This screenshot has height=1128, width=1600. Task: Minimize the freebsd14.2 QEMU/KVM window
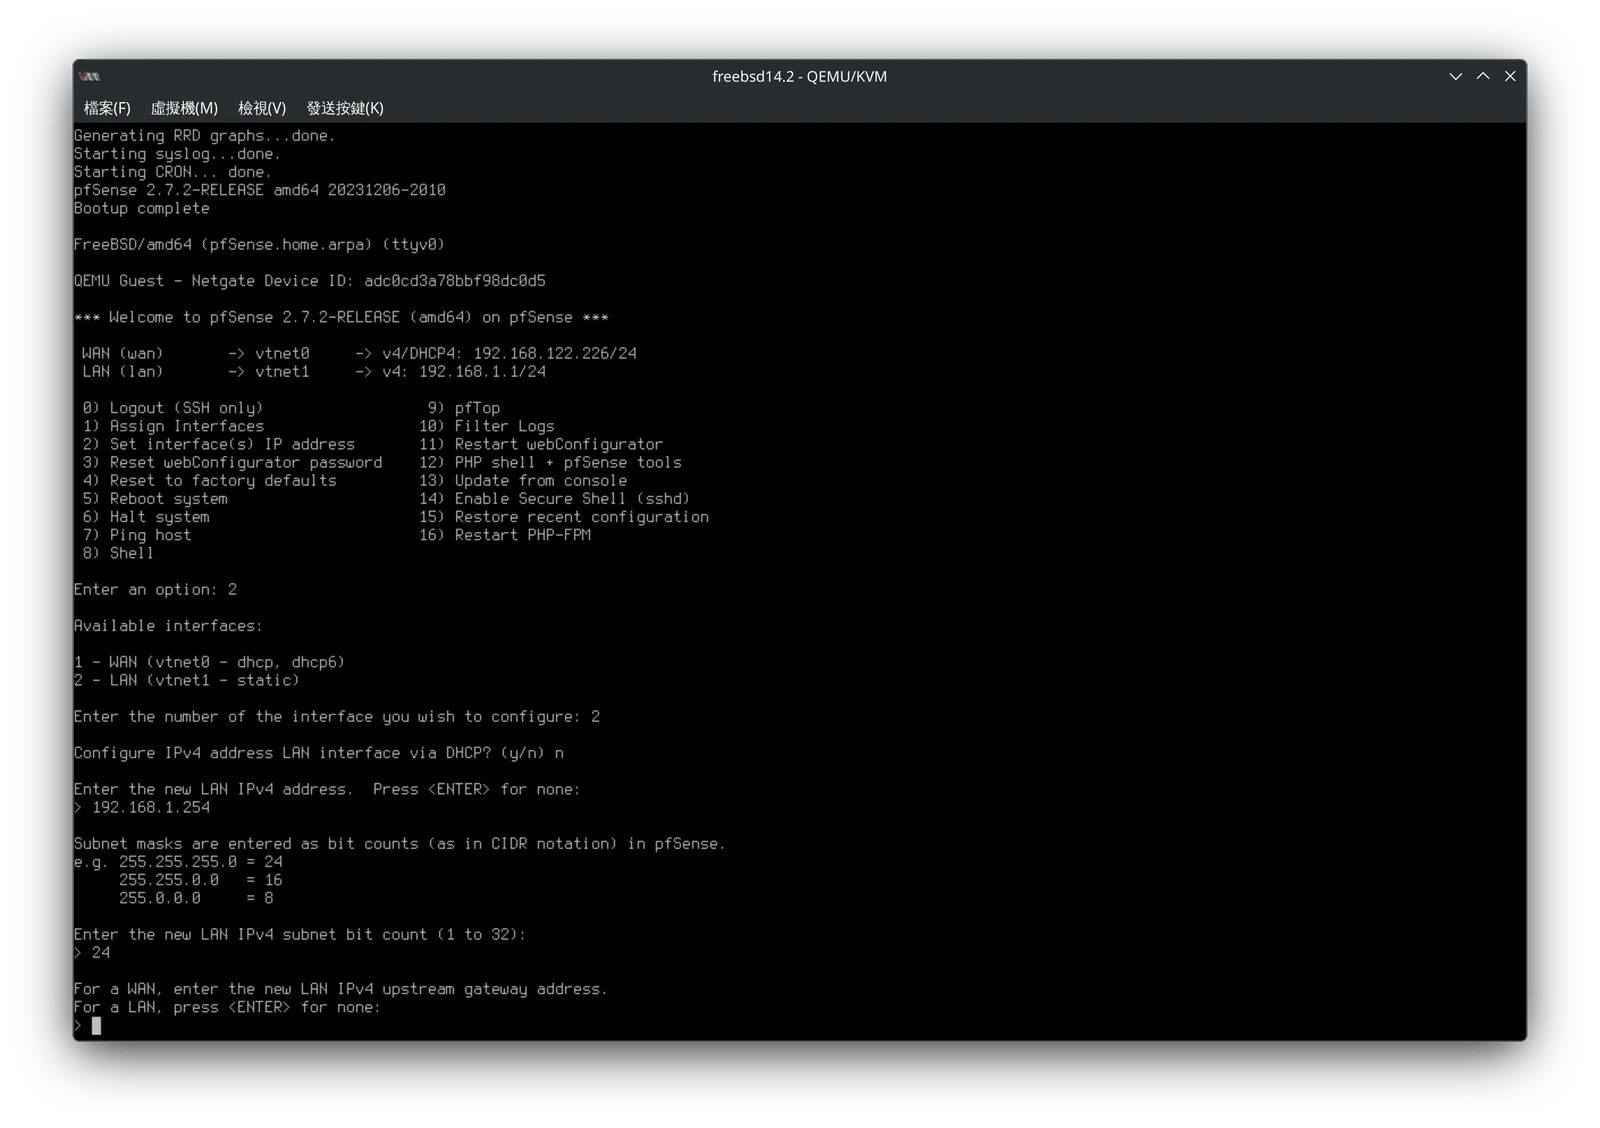1455,76
